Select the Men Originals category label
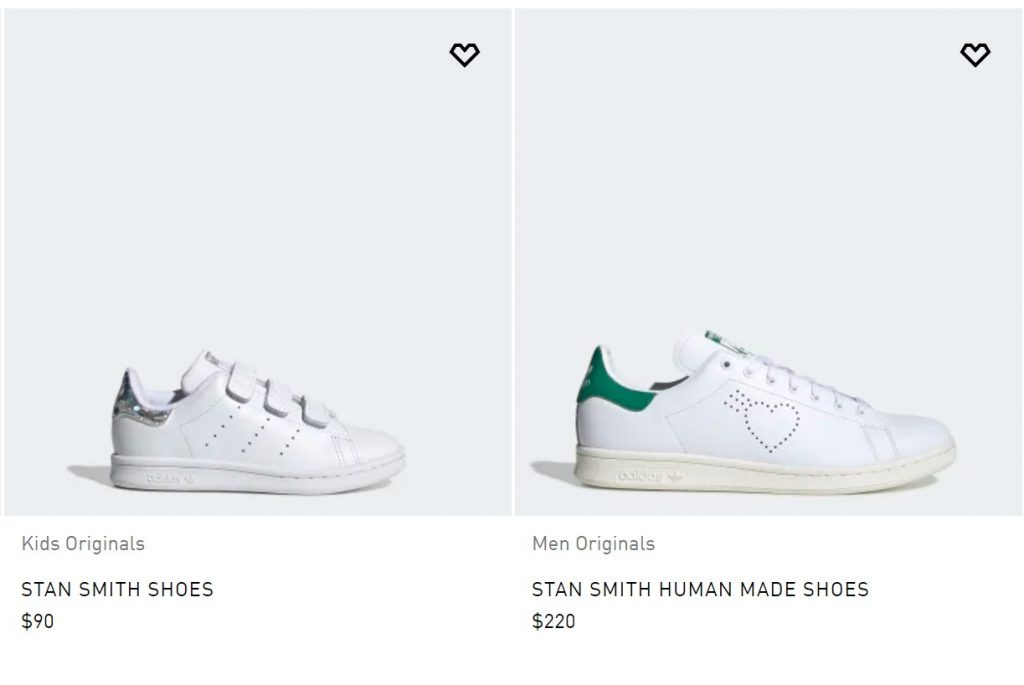 [x=593, y=544]
